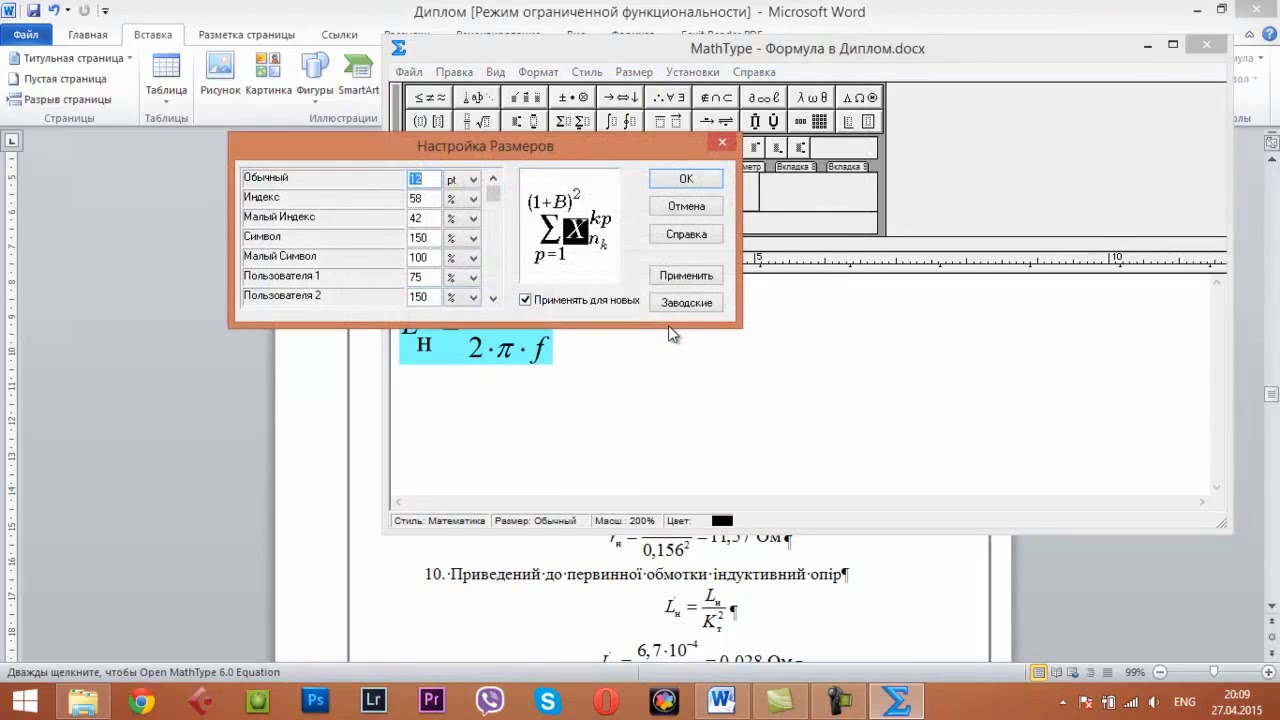Click Заводские factory defaults button

(x=686, y=302)
